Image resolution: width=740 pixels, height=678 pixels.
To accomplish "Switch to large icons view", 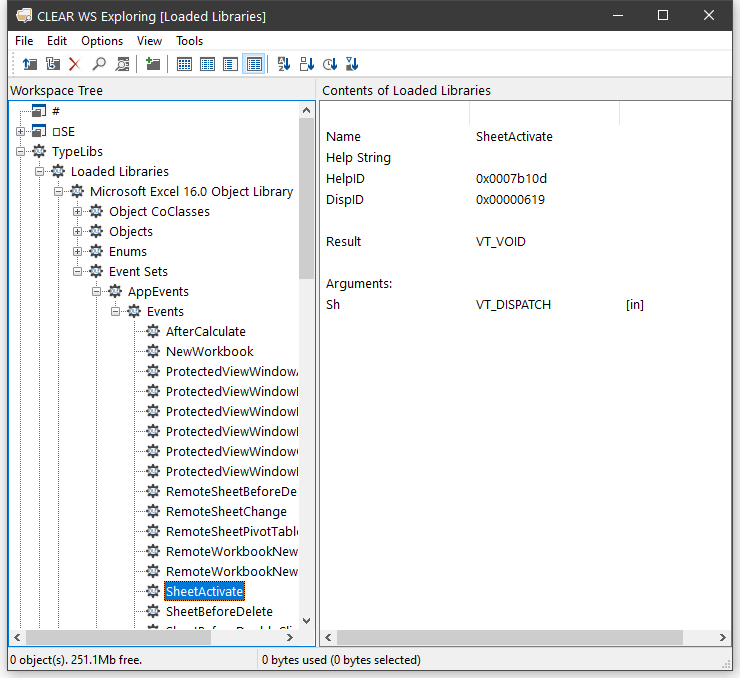I will (184, 64).
